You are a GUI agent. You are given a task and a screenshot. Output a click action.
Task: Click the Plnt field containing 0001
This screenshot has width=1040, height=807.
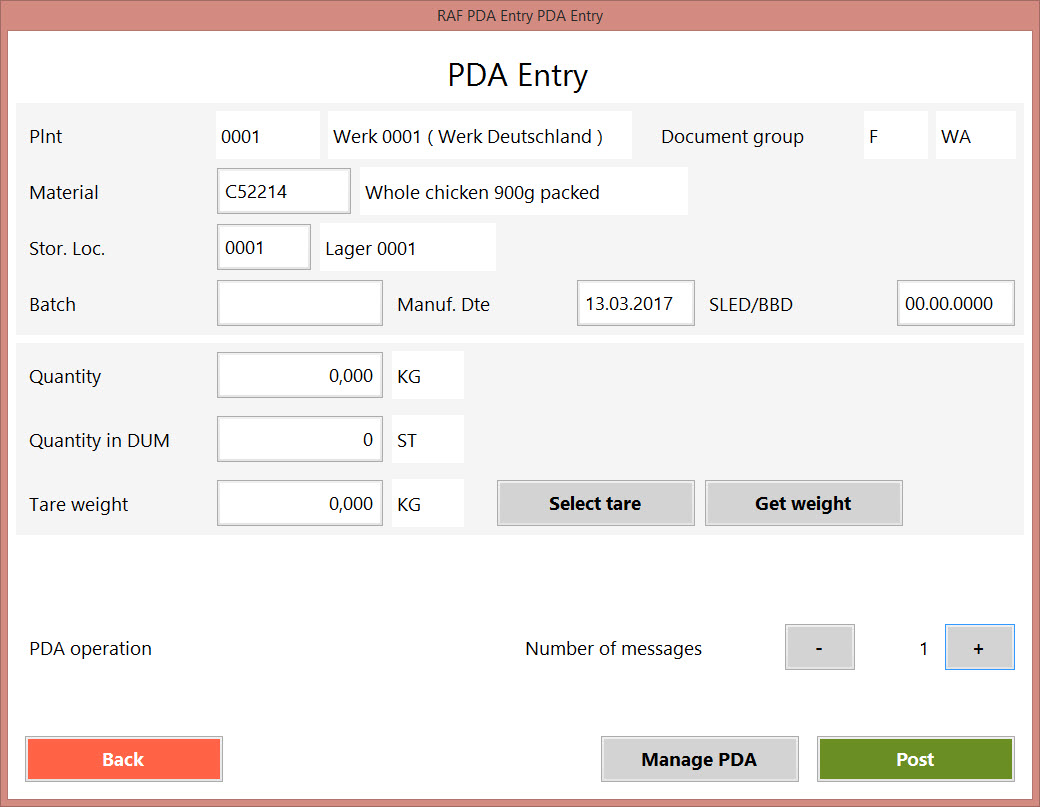click(x=267, y=135)
